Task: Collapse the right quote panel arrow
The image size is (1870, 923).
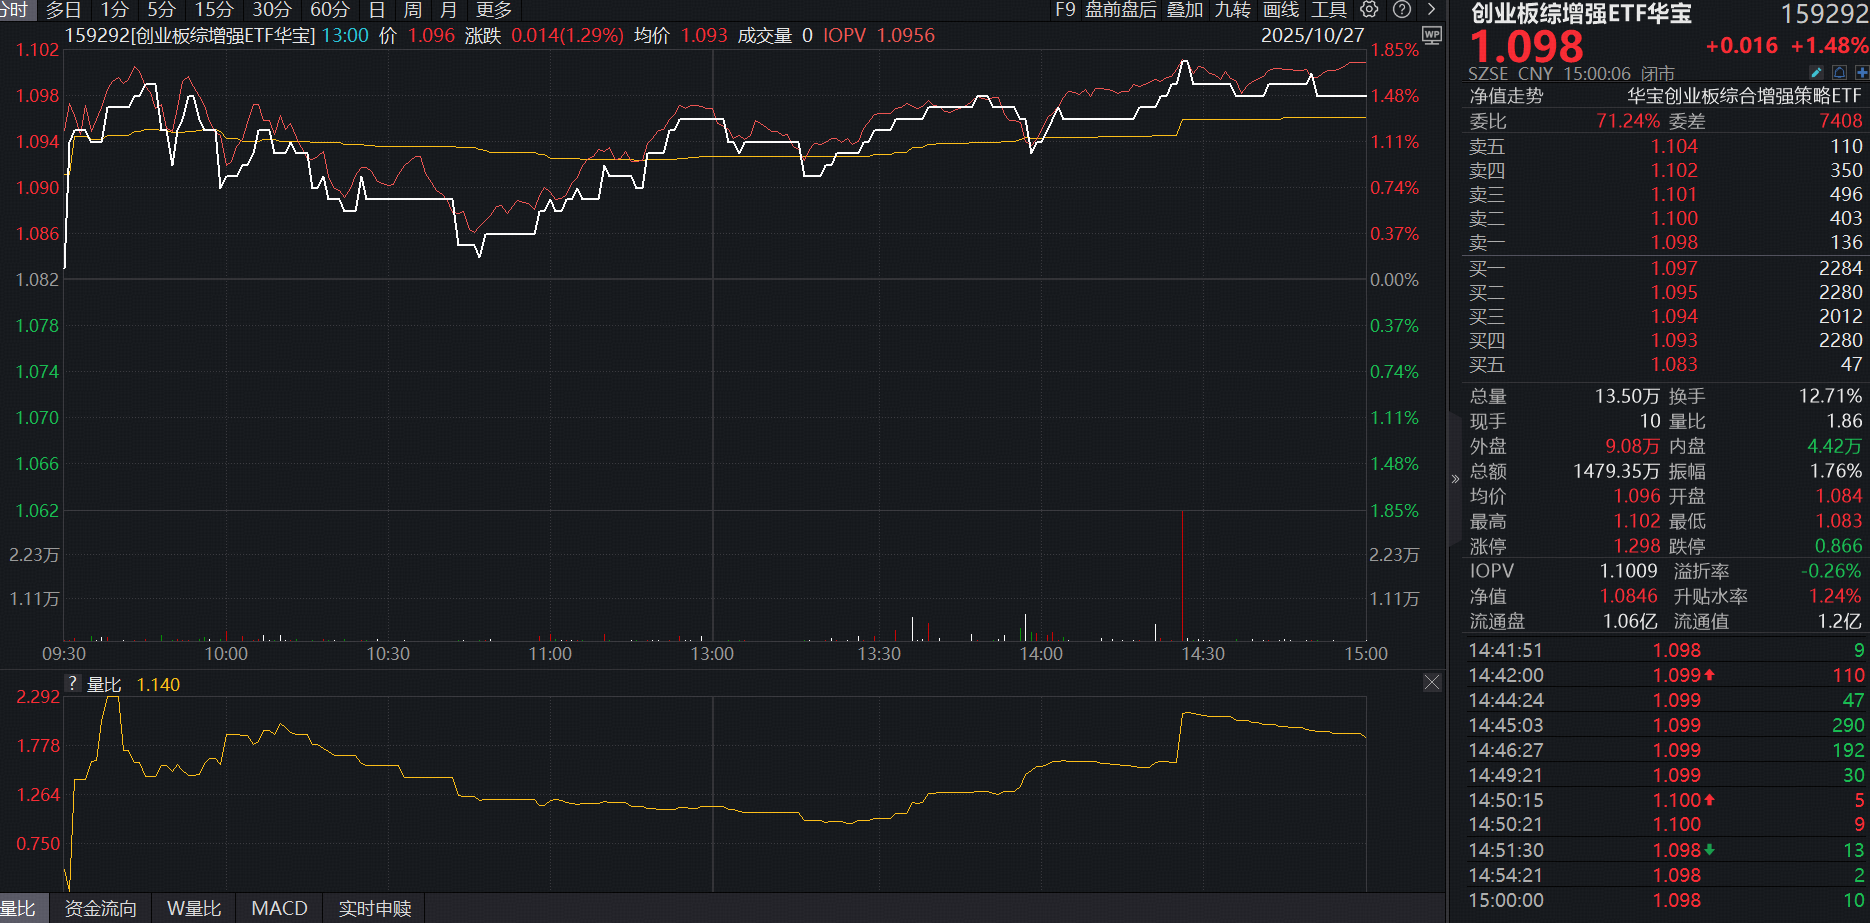Action: [x=1455, y=479]
